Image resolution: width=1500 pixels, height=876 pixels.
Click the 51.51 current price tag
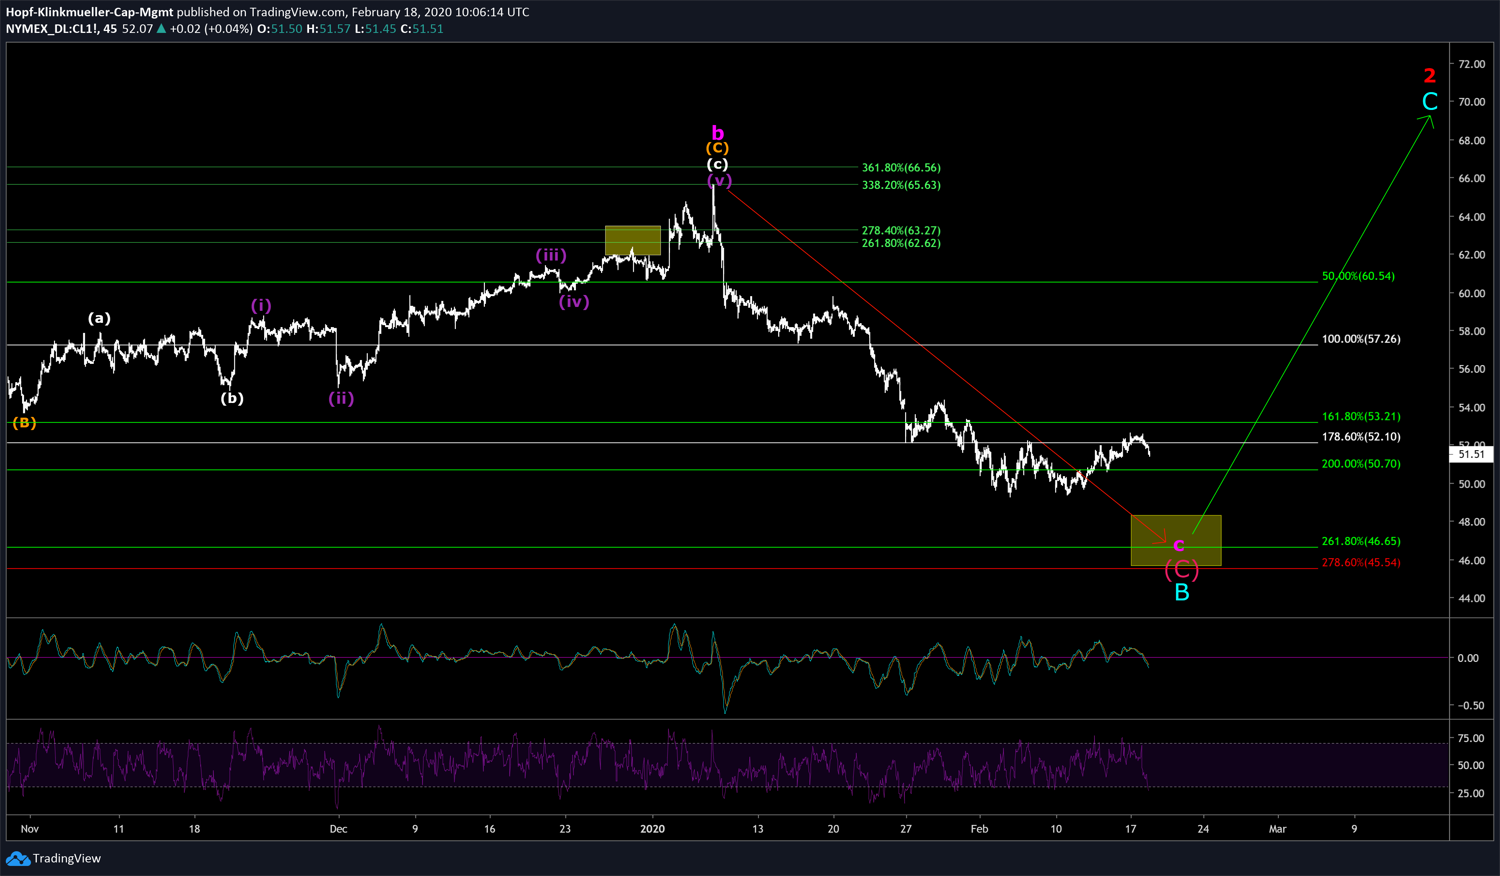click(1471, 454)
